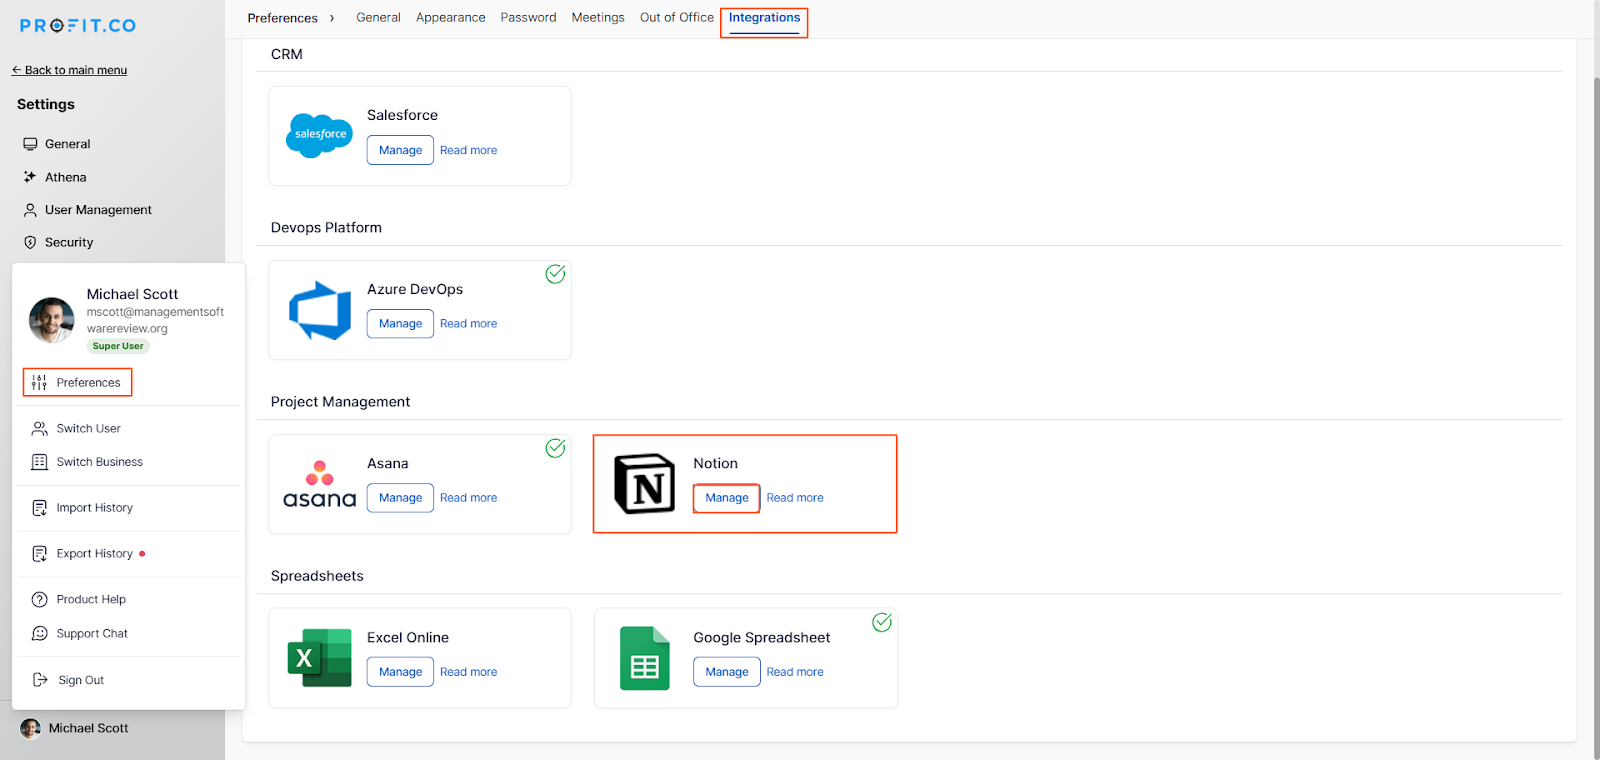Click the Google Spreadsheet logo
The image size is (1600, 760).
[645, 658]
